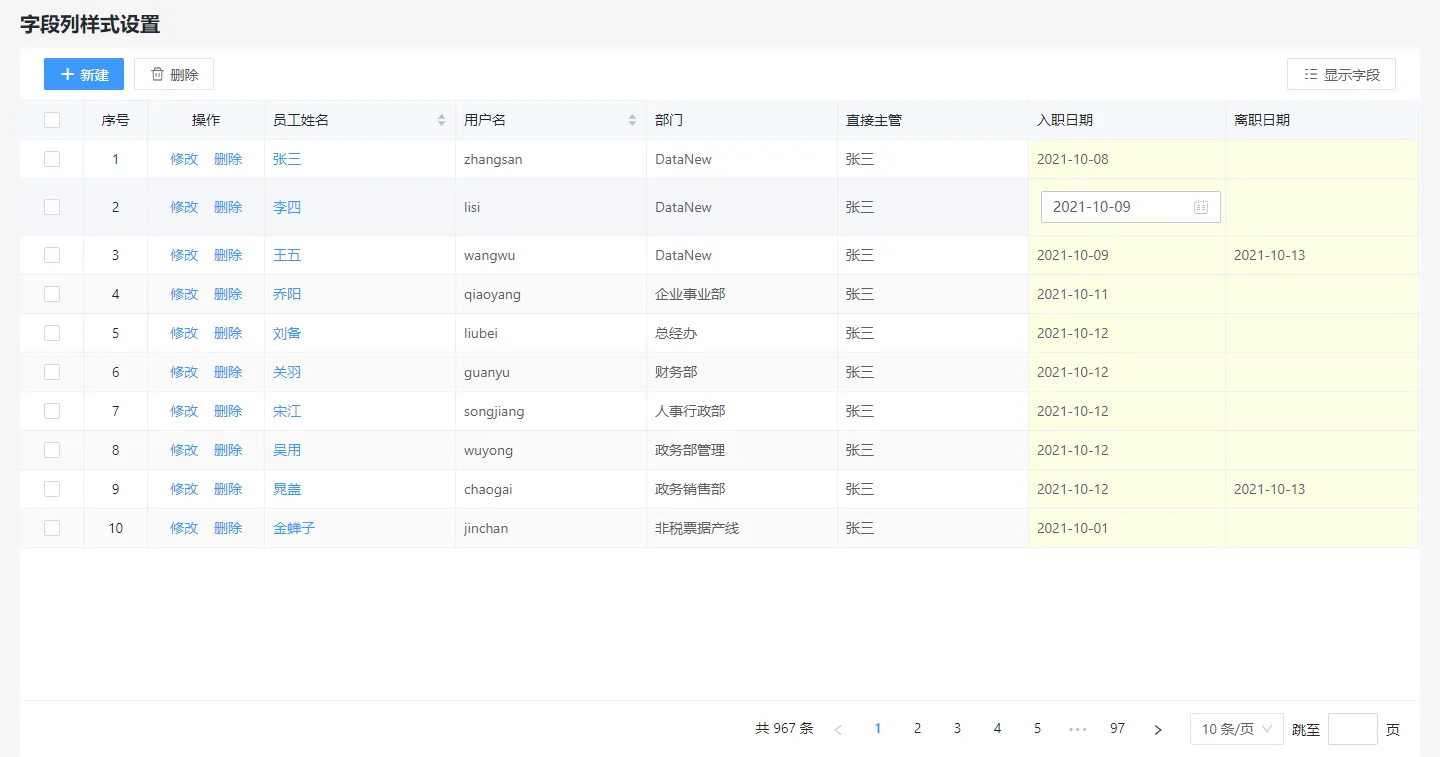This screenshot has height=757, width=1440.
Task: Go to page 2 in pagination
Action: click(917, 729)
